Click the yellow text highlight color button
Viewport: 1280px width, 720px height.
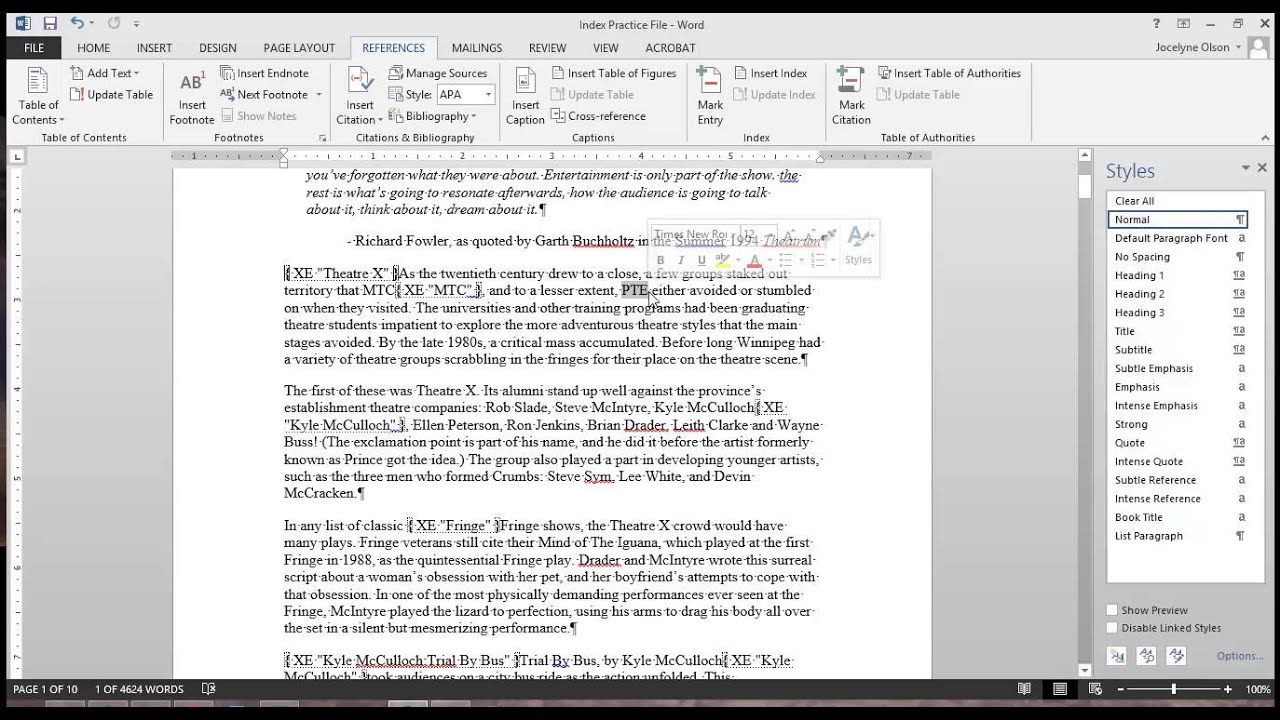(723, 261)
